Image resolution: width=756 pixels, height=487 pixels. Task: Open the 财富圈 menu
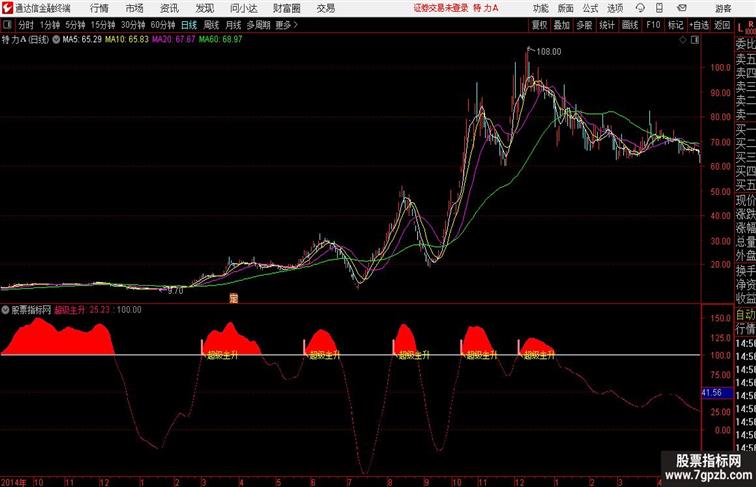coord(287,8)
